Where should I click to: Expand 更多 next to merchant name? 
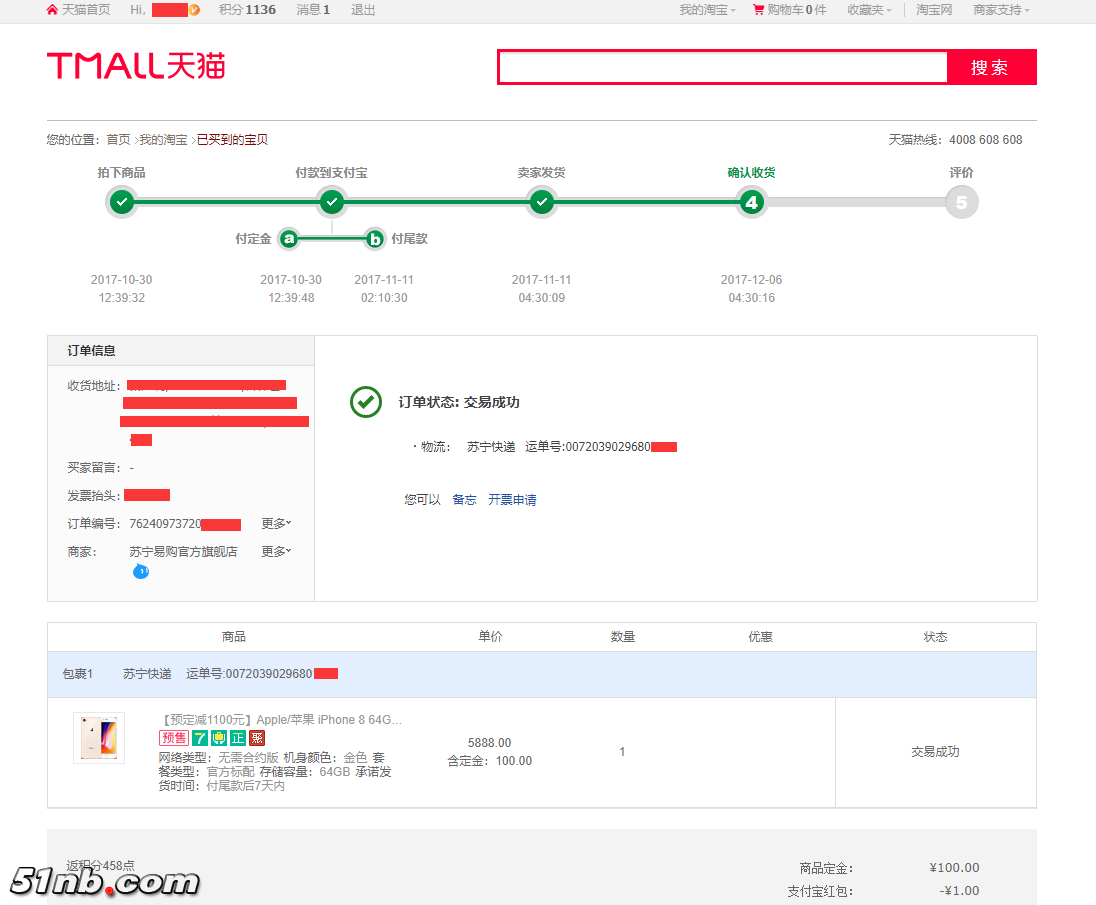click(x=276, y=552)
